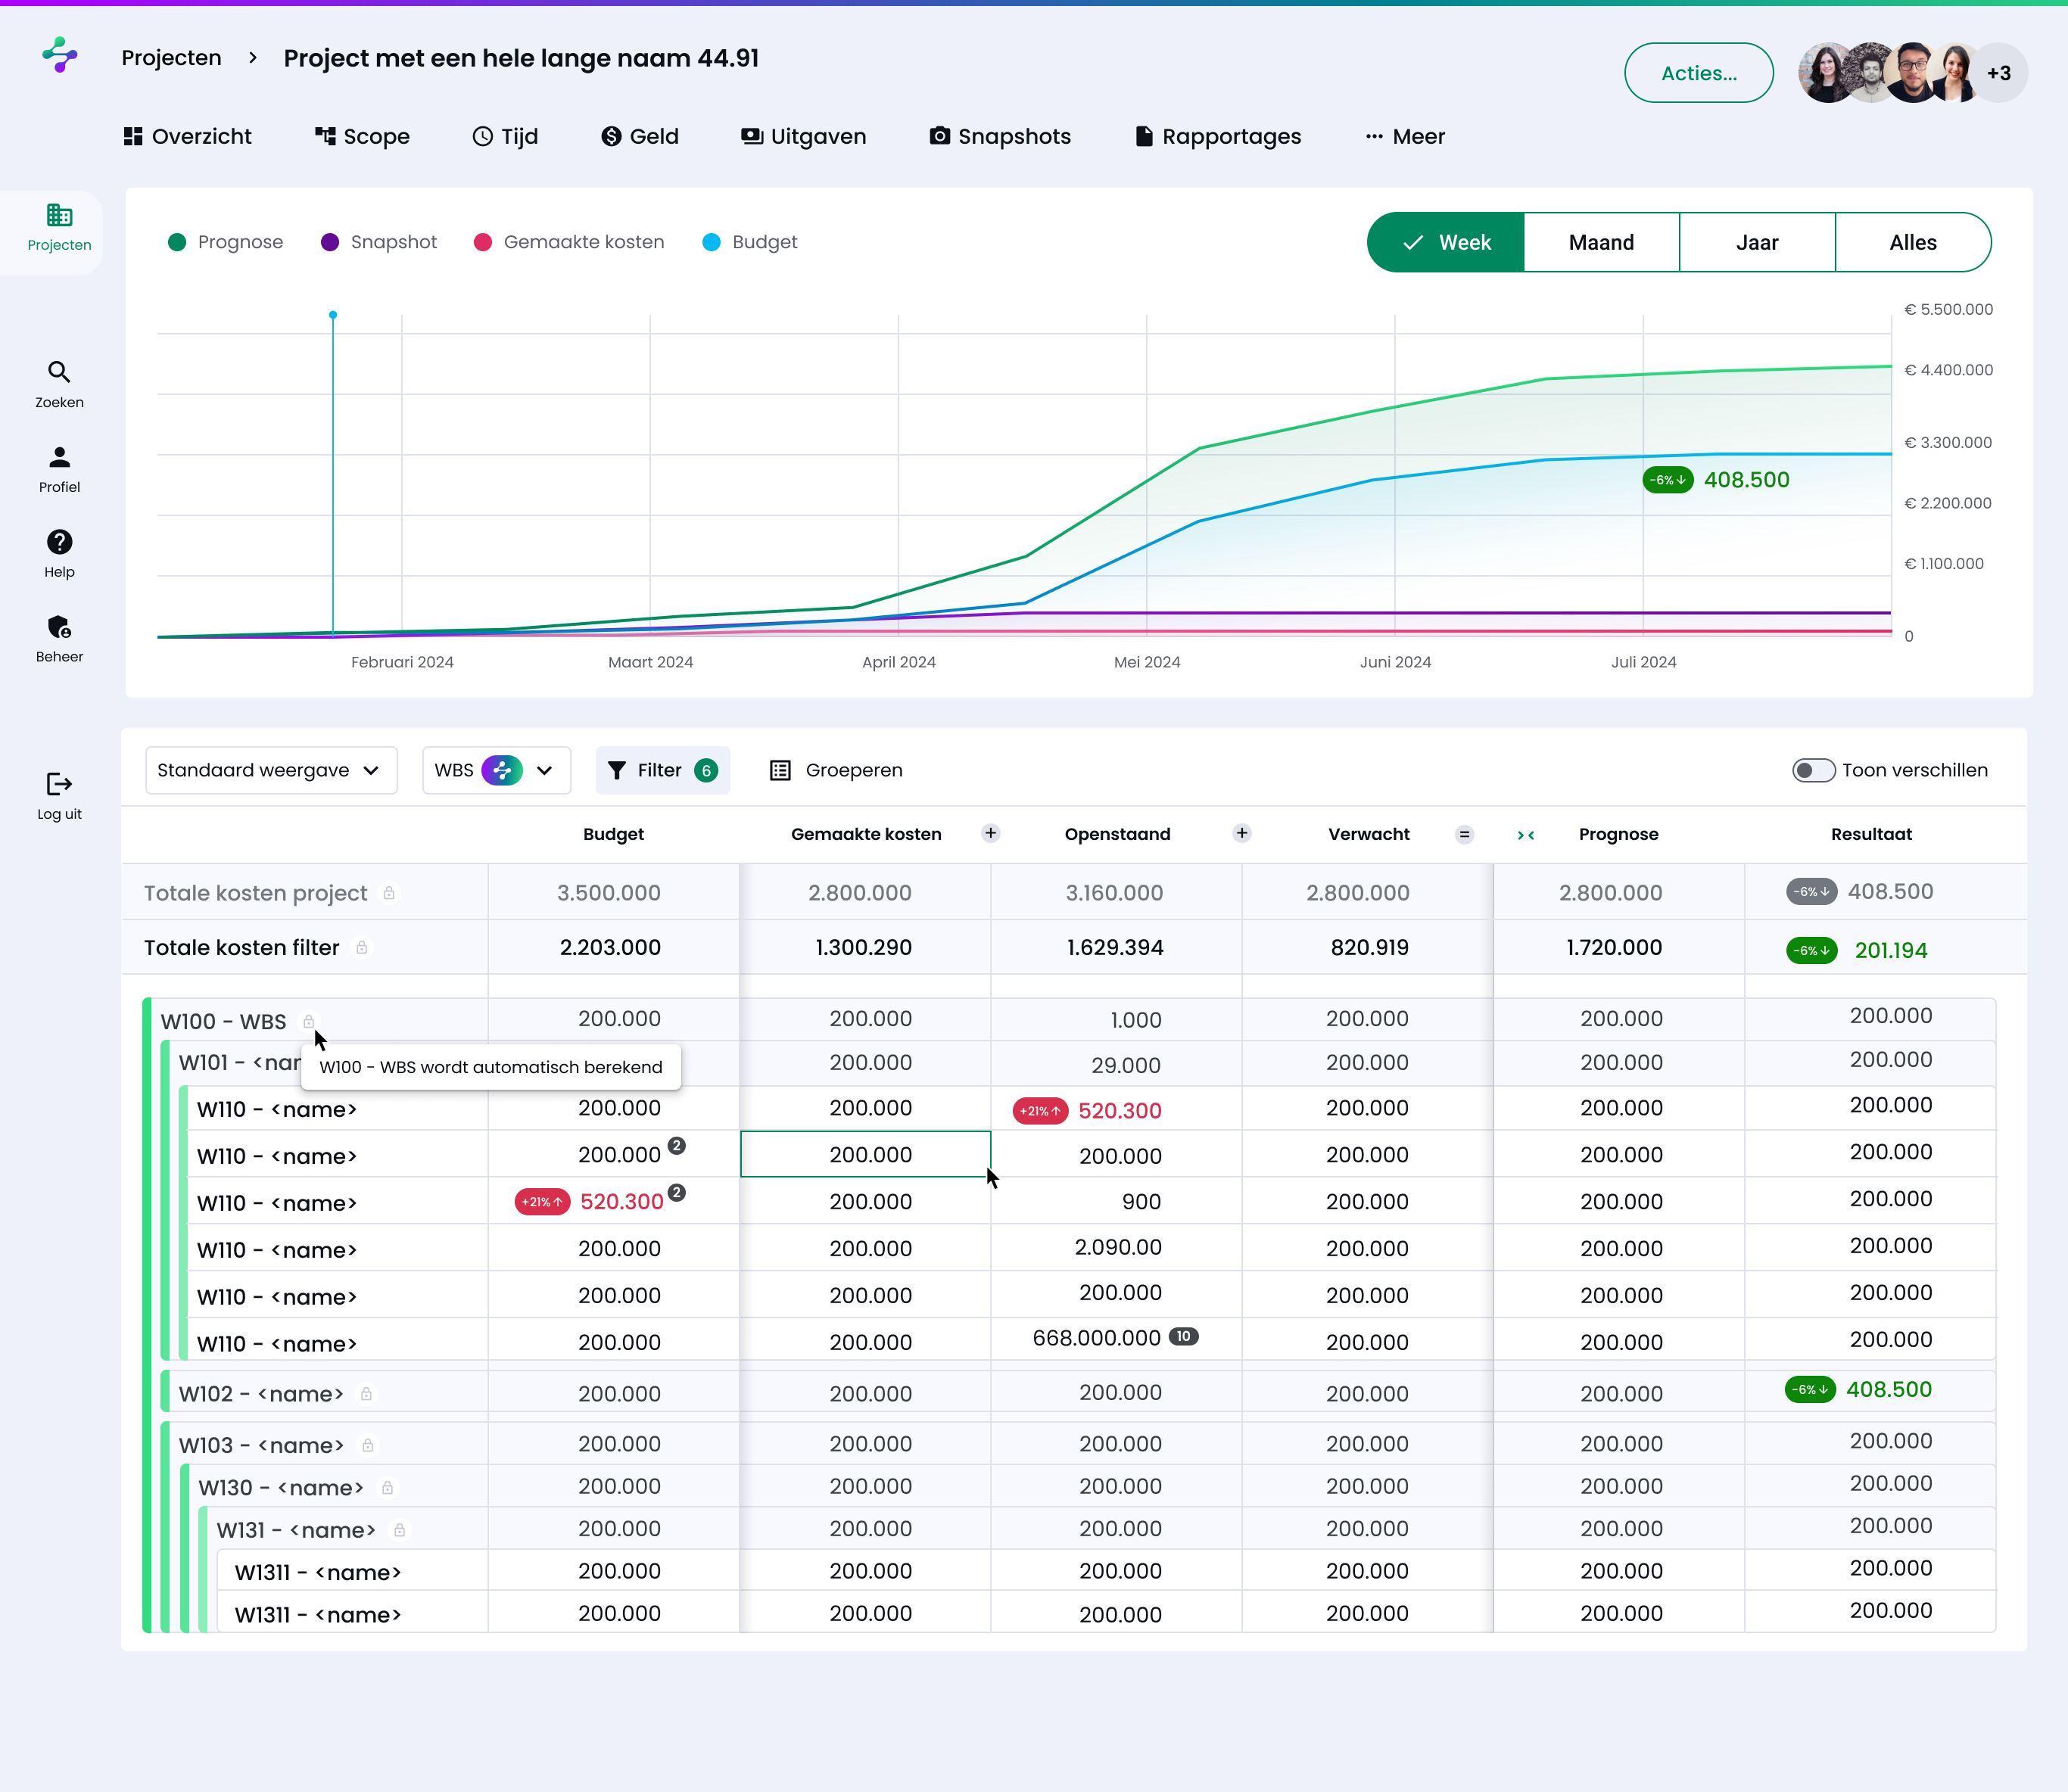Toggle Prognose series in chart legend
The width and height of the screenshot is (2068, 1792).
click(226, 242)
